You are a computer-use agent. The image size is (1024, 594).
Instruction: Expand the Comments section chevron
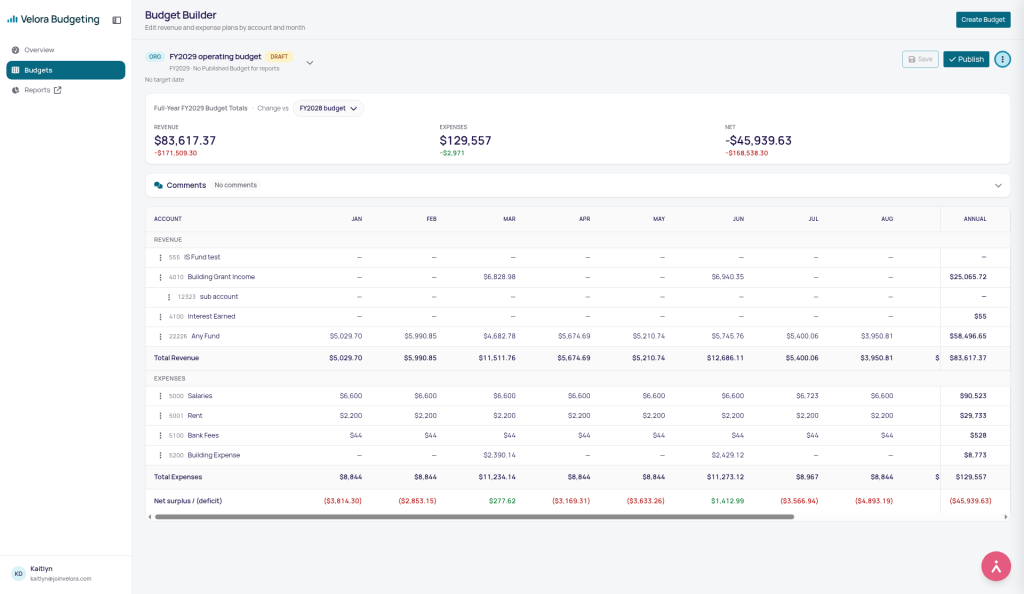click(x=998, y=185)
